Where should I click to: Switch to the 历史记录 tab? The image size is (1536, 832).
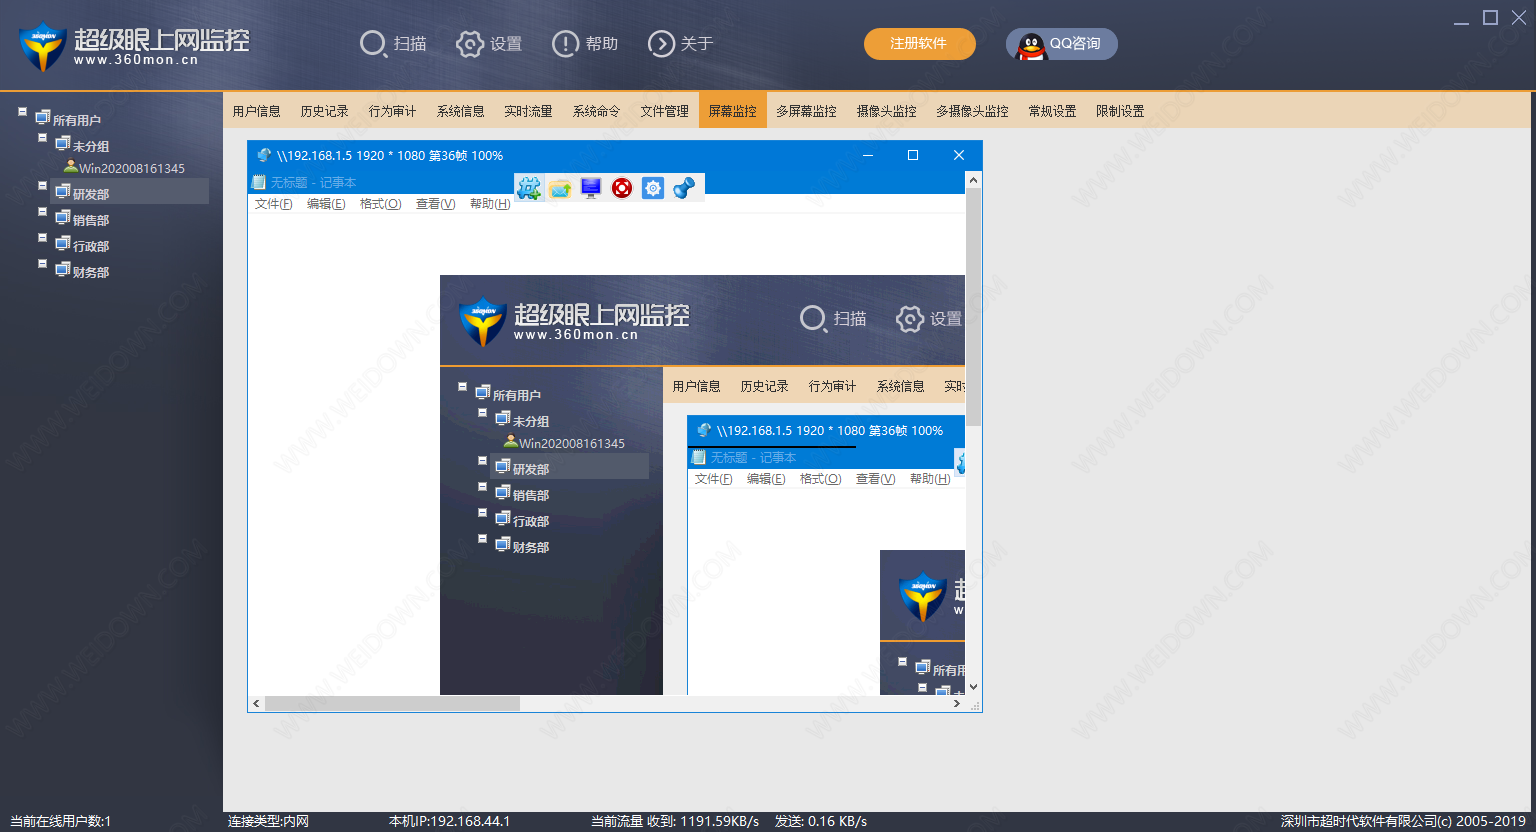coord(325,111)
